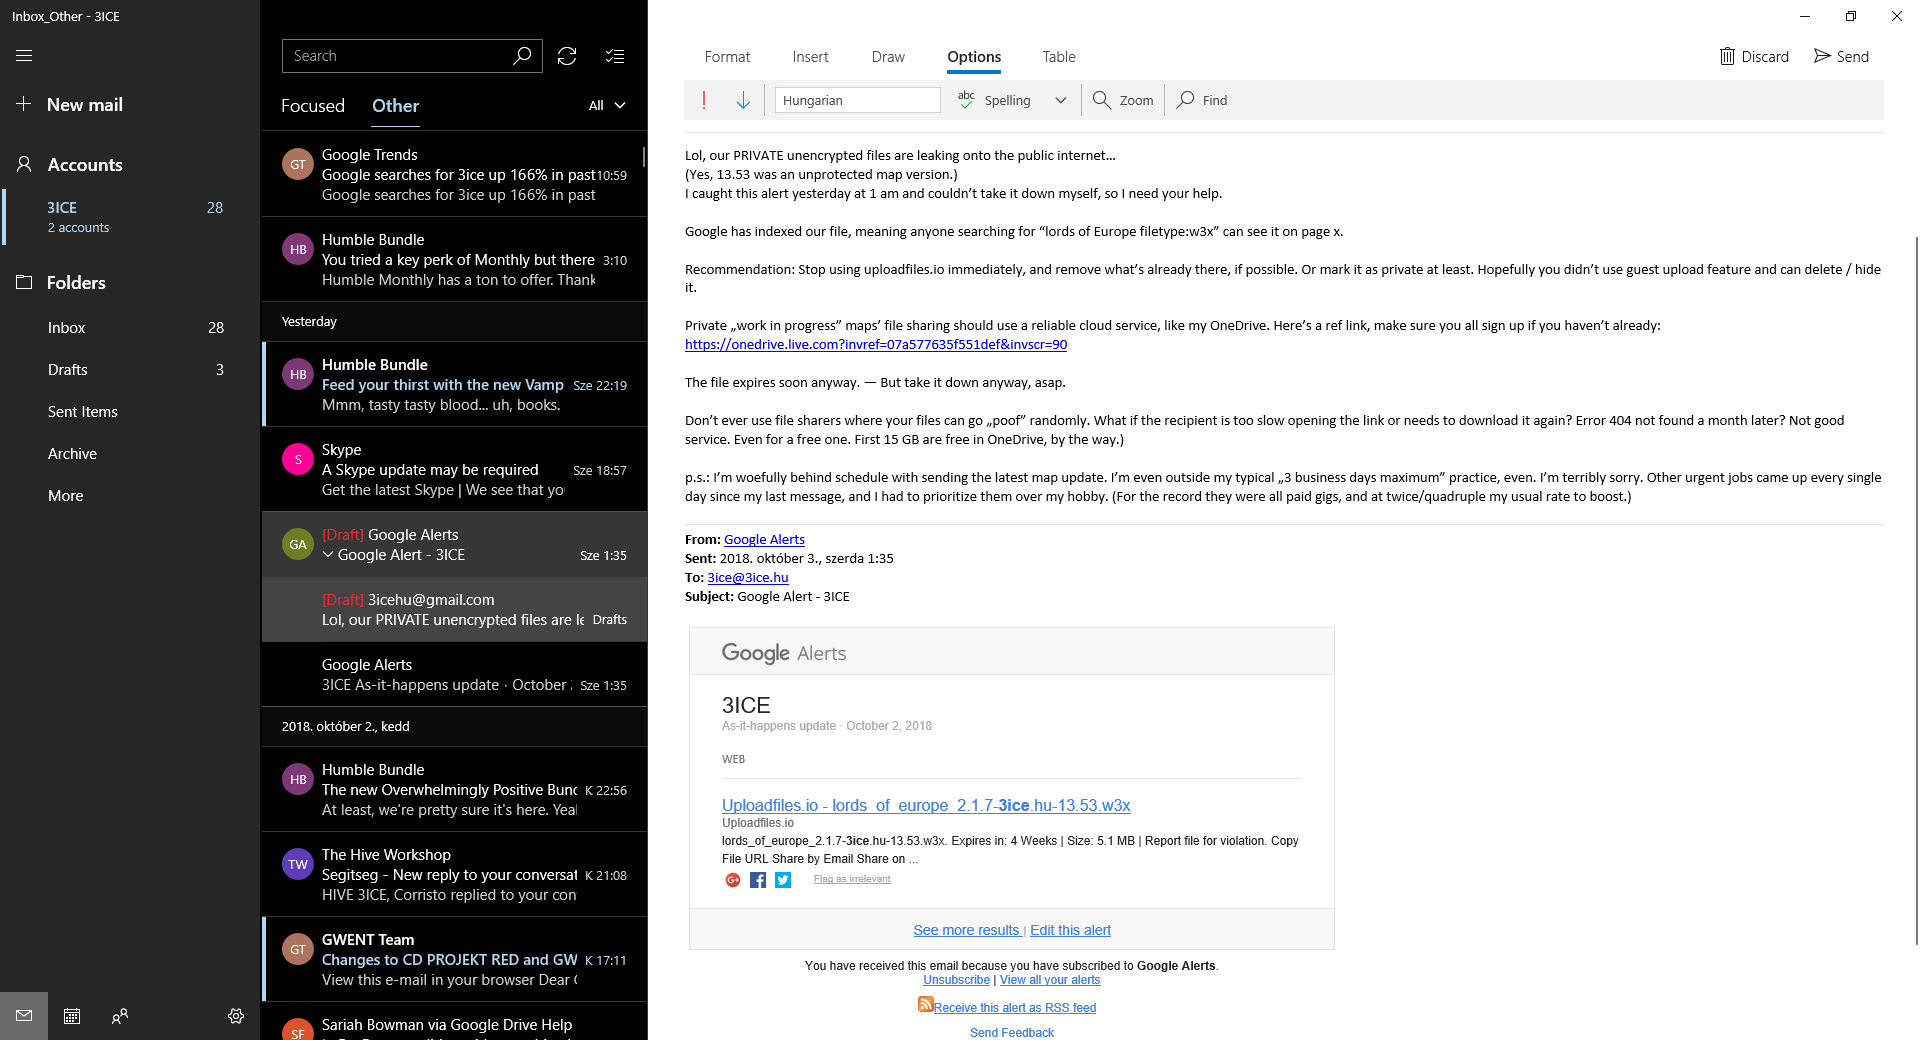Open the Zoom tool
Image resolution: width=1920 pixels, height=1040 pixels.
coord(1123,100)
